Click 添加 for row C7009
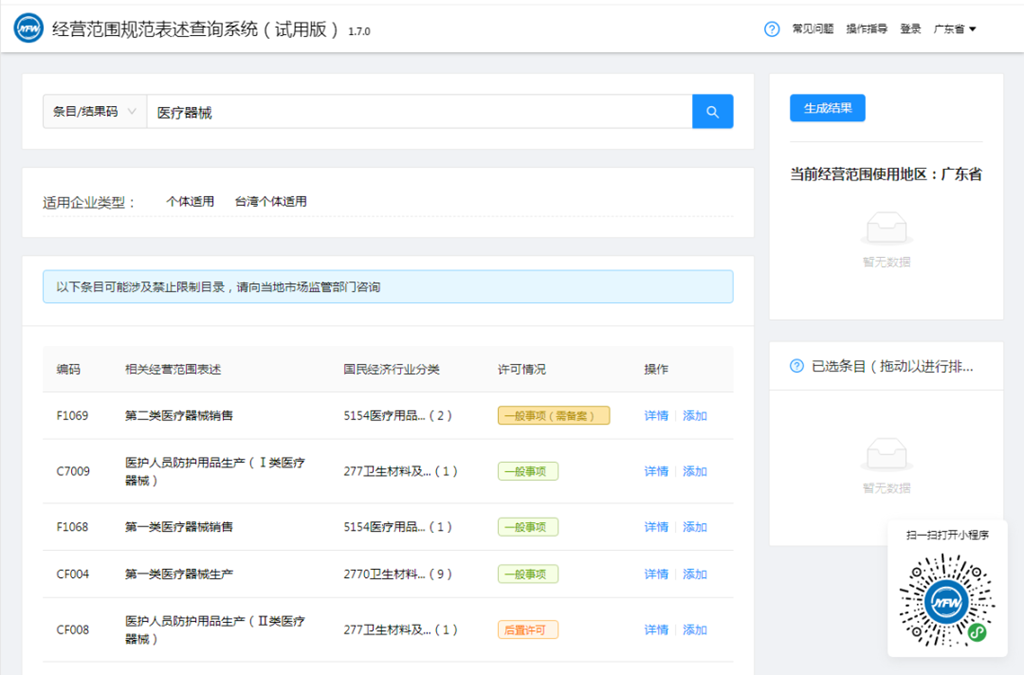Image resolution: width=1024 pixels, height=675 pixels. [x=695, y=471]
